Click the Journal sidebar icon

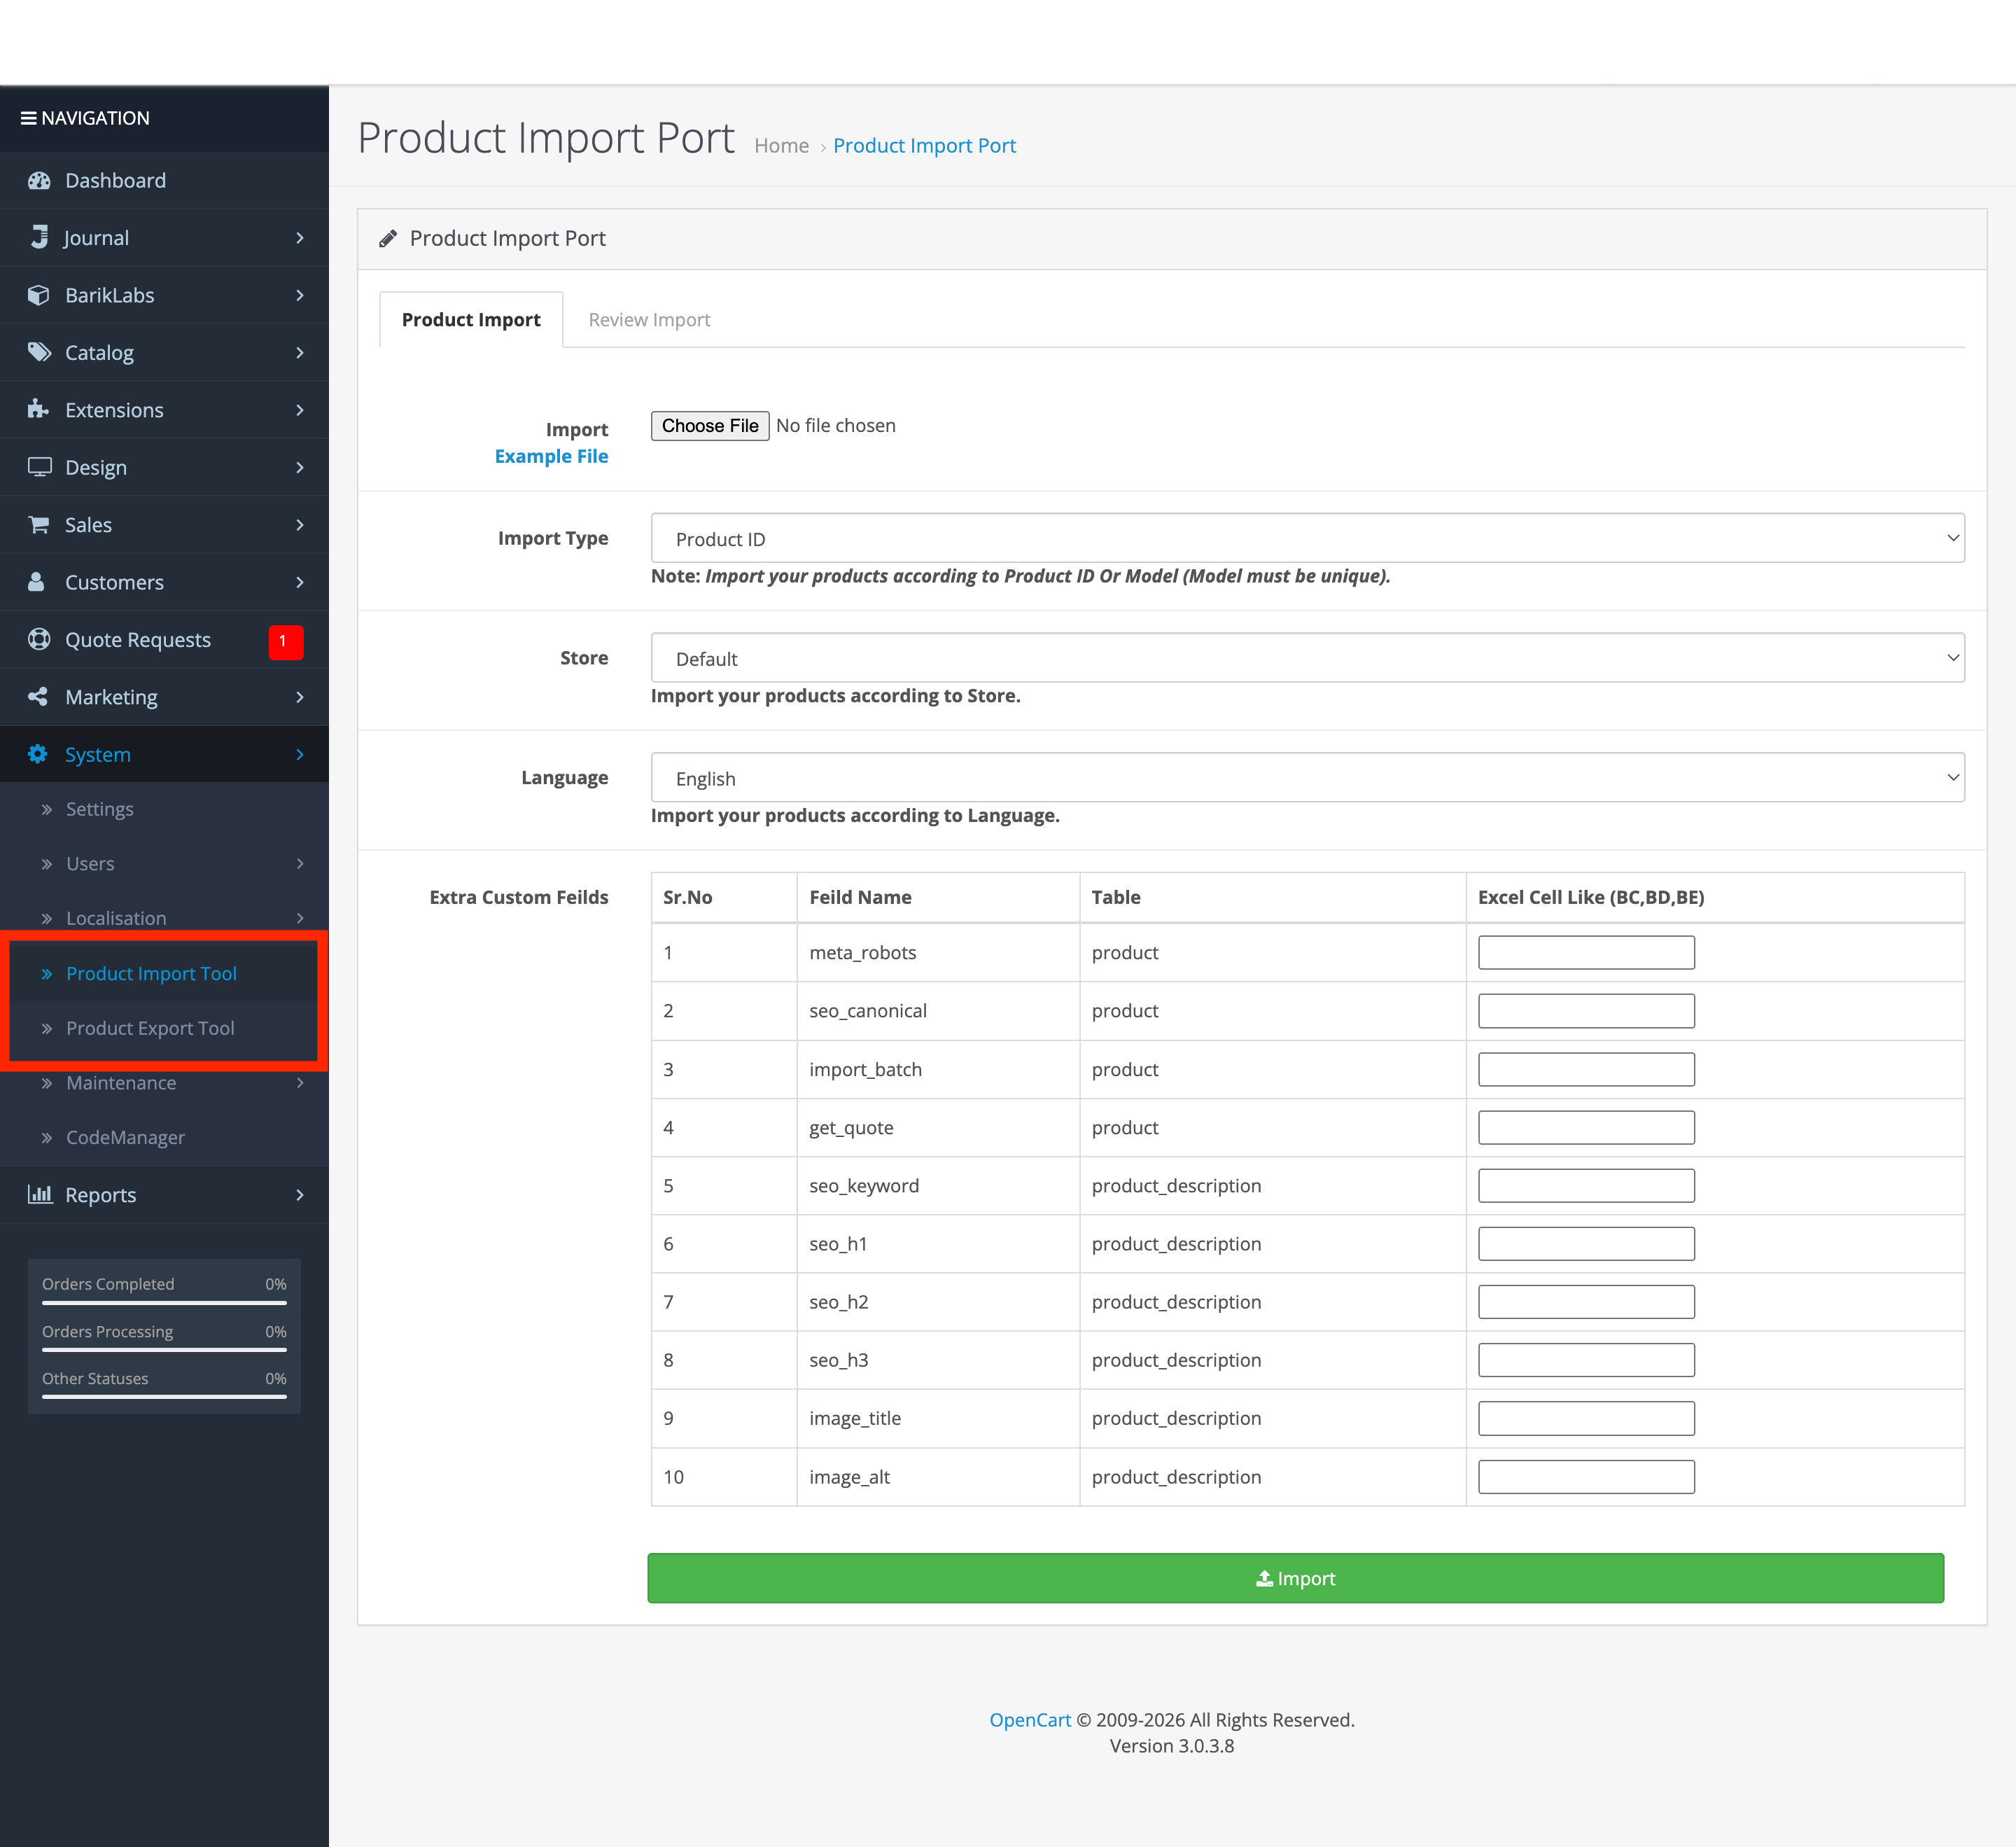pyautogui.click(x=39, y=238)
